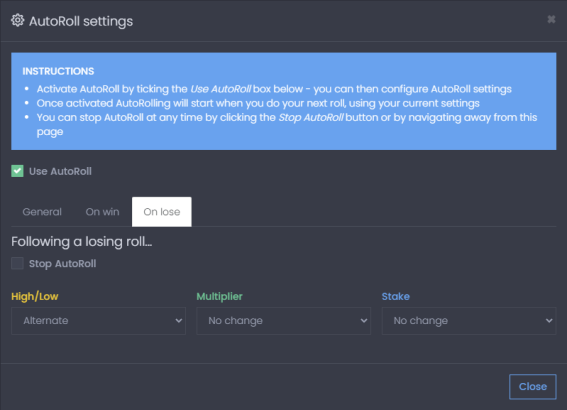Image resolution: width=567 pixels, height=410 pixels.
Task: Click the chevron arrow on Stake dropdown
Action: (x=549, y=321)
